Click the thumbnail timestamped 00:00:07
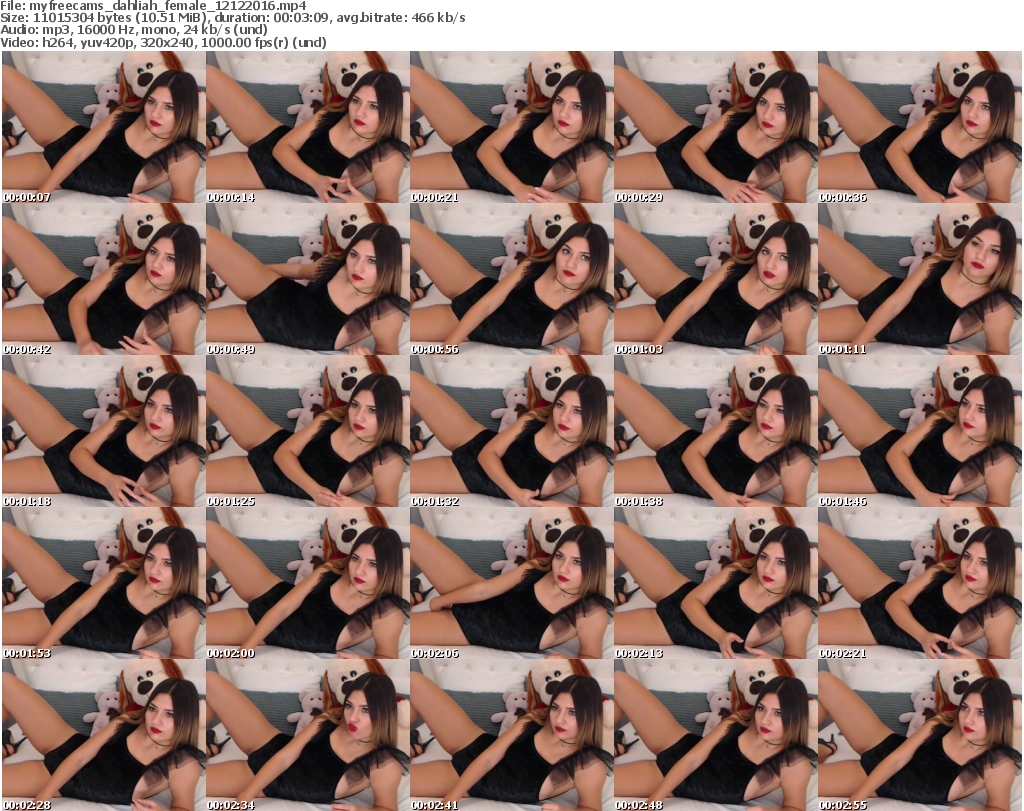This screenshot has height=811, width=1024. 104,127
